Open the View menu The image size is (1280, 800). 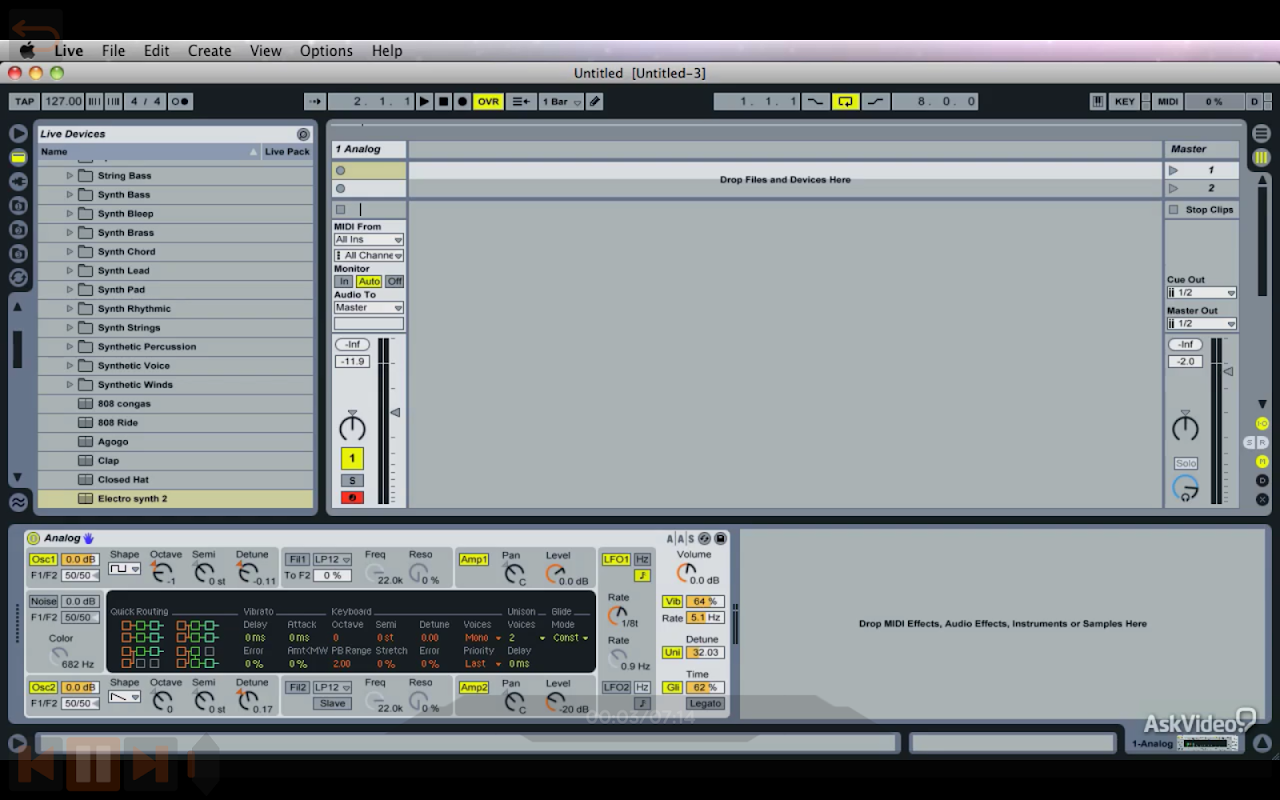(x=265, y=51)
